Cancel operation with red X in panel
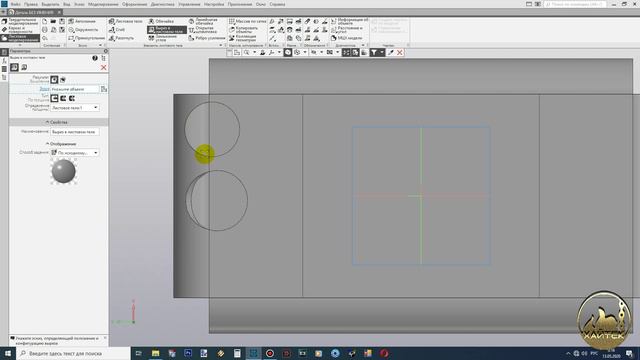The width and height of the screenshot is (640, 360). pyautogui.click(x=104, y=67)
